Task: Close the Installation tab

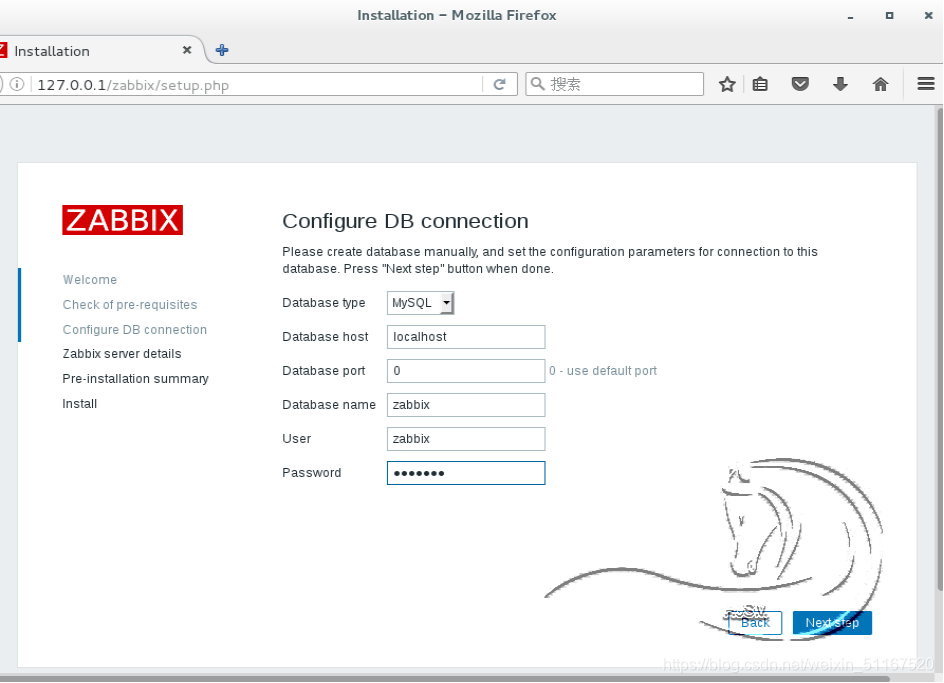Action: 187,50
